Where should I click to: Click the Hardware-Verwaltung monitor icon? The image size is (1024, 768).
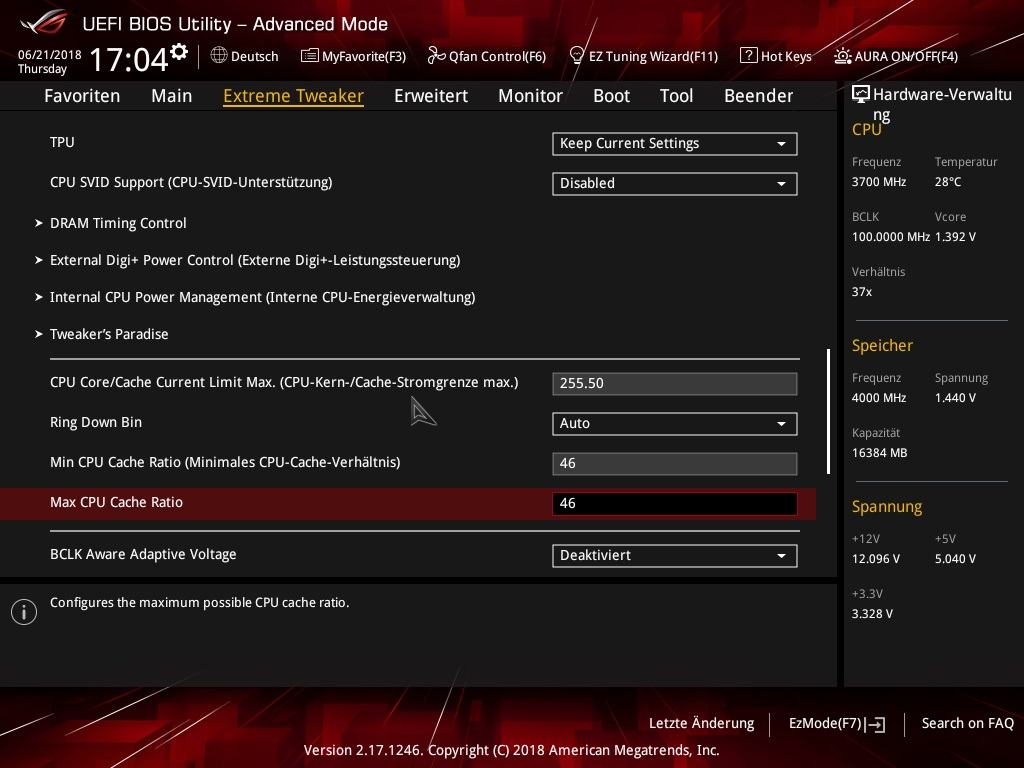click(x=861, y=94)
